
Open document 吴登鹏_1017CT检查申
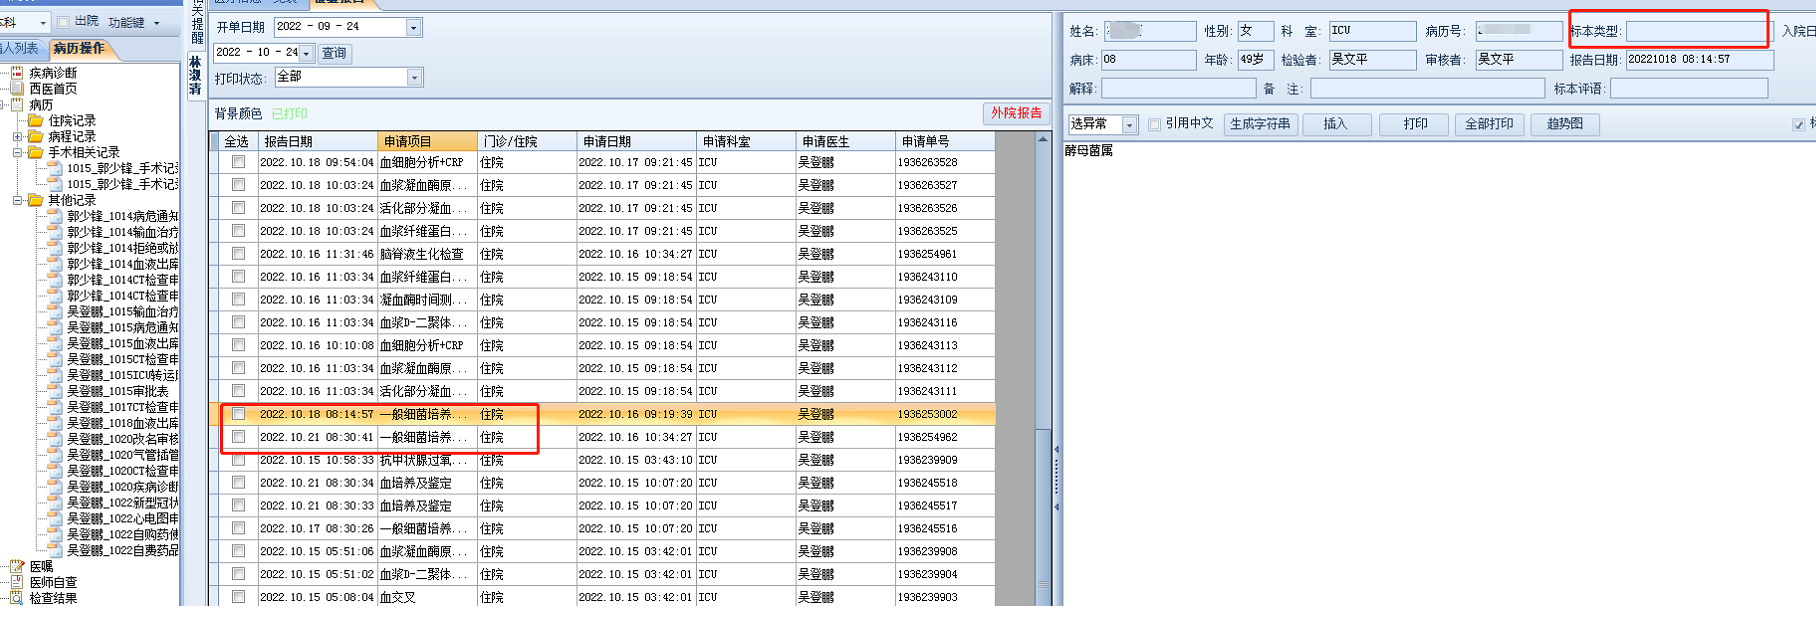[123, 408]
